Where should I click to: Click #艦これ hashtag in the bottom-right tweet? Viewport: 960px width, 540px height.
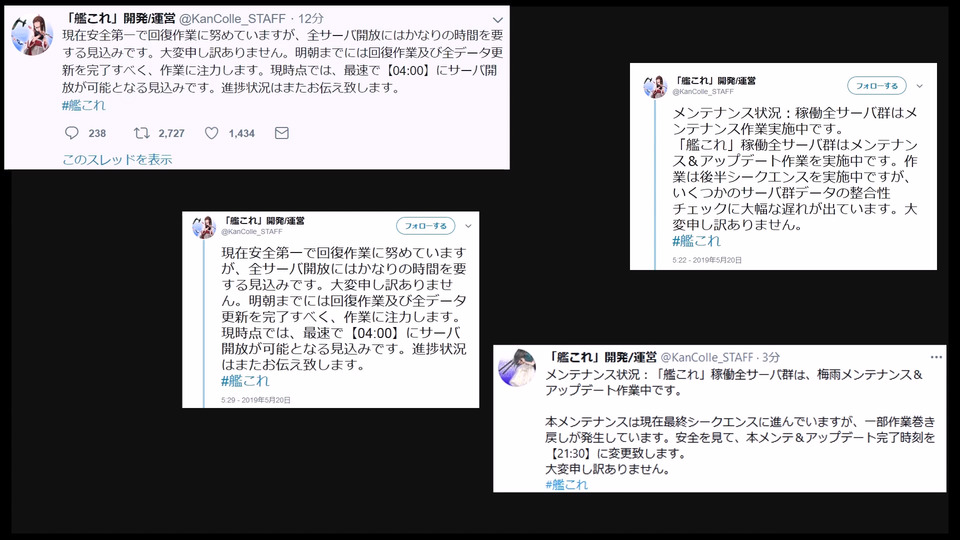[567, 485]
